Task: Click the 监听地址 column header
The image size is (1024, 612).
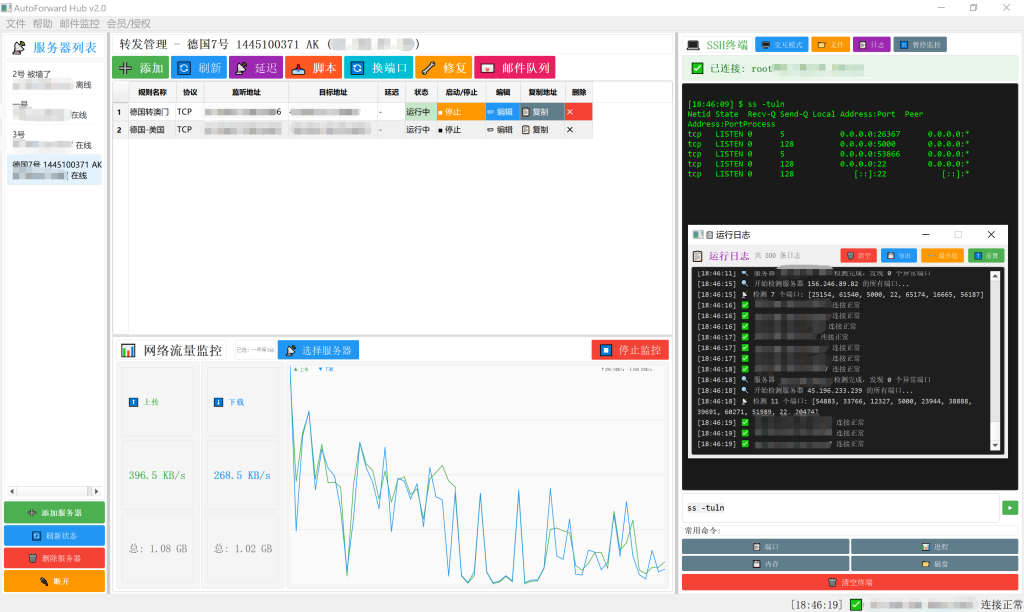Action: [x=246, y=92]
